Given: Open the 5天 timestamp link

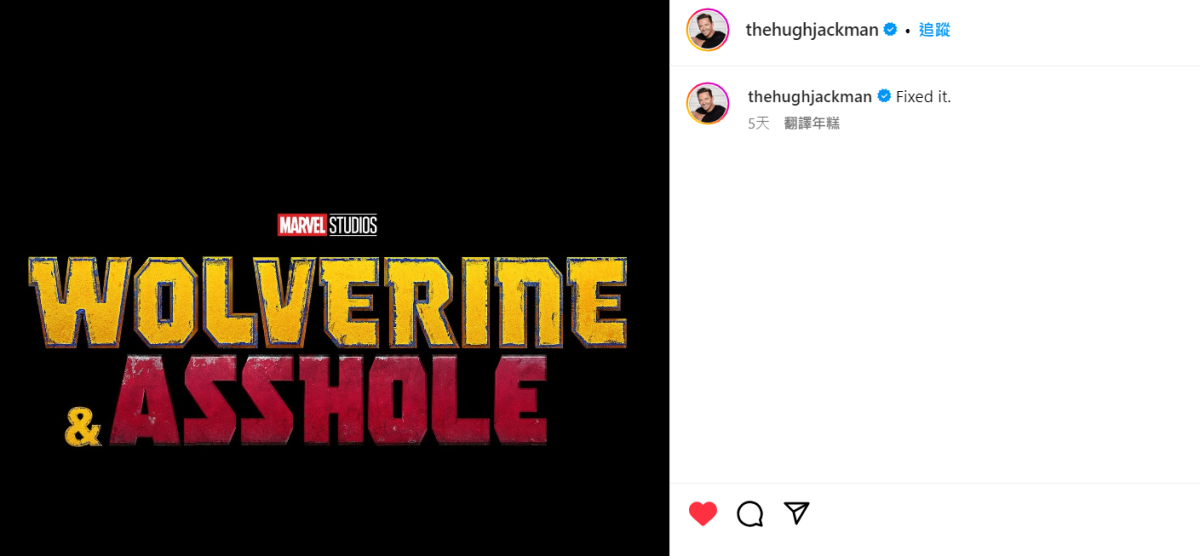Looking at the screenshot, I should click(x=759, y=123).
